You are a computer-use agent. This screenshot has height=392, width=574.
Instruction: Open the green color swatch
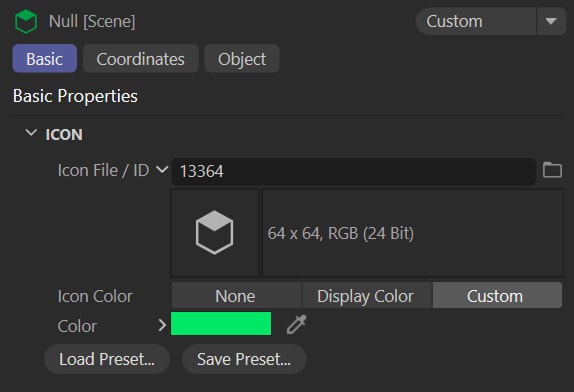click(221, 324)
